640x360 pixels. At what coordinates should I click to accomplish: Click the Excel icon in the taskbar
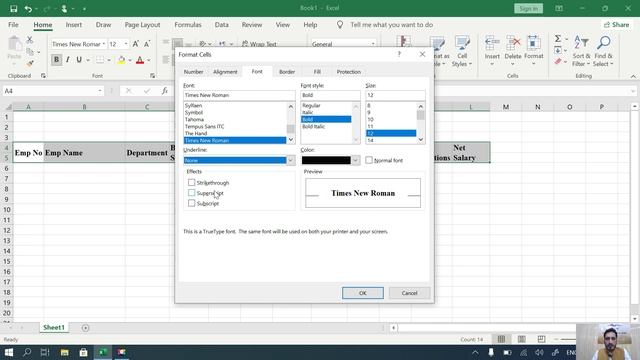click(x=102, y=352)
